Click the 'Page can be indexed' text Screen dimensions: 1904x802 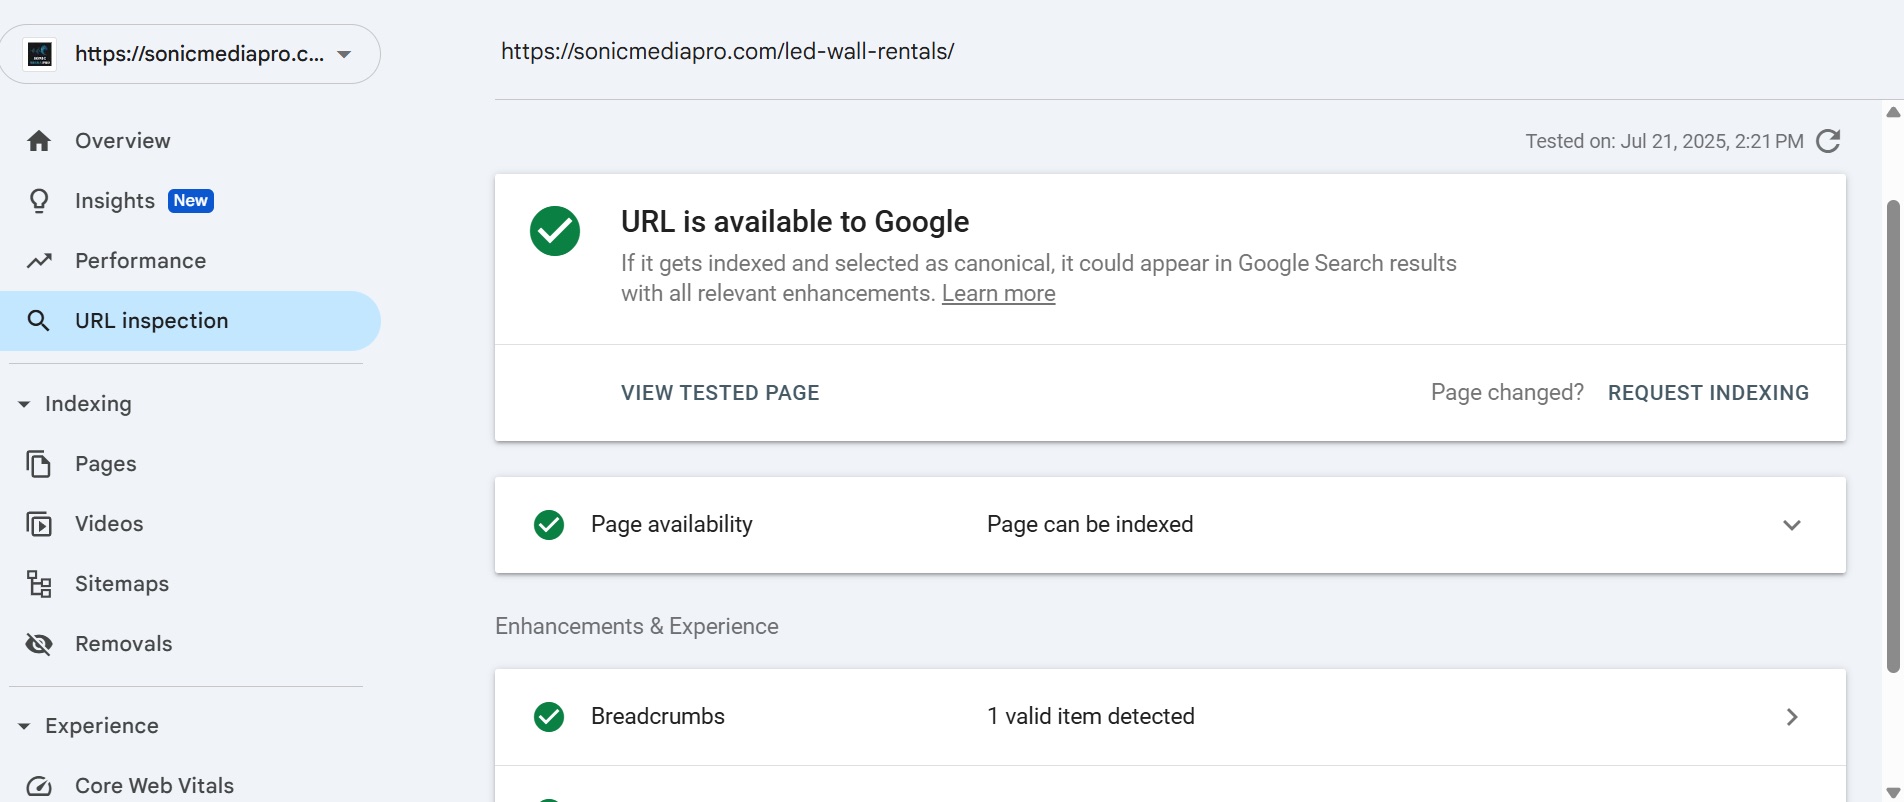(x=1090, y=525)
